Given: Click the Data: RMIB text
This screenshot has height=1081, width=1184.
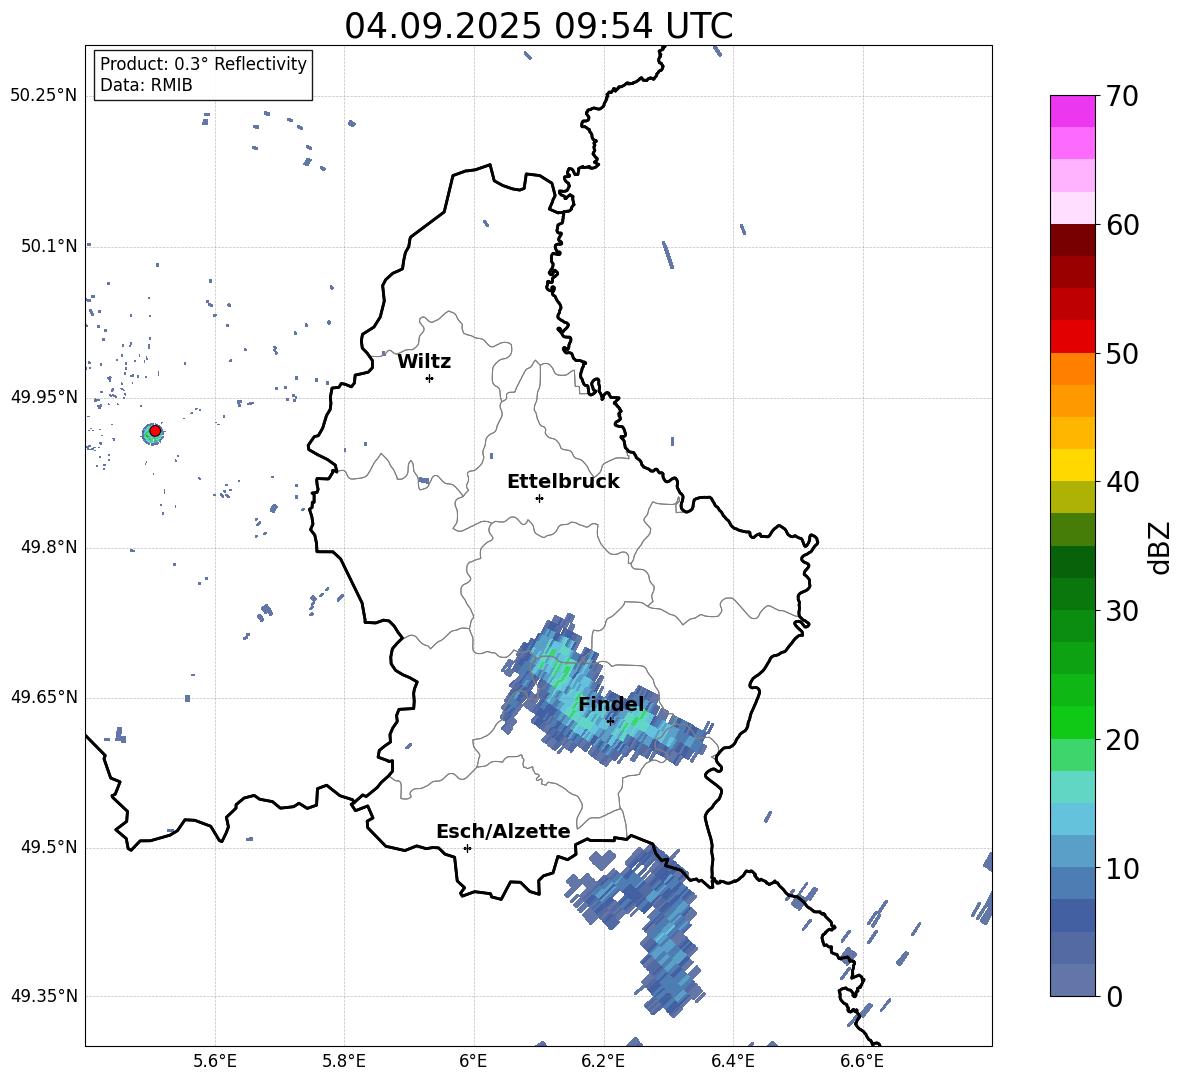Looking at the screenshot, I should 146,85.
